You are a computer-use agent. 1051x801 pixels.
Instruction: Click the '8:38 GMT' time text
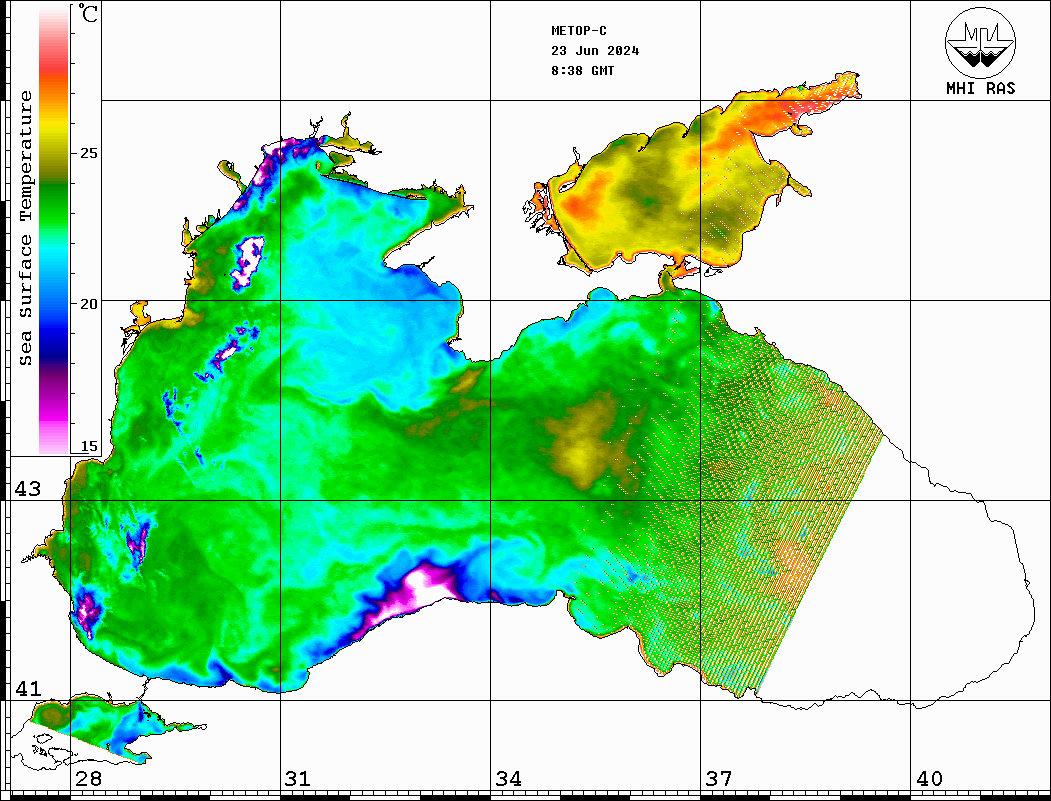(x=582, y=70)
